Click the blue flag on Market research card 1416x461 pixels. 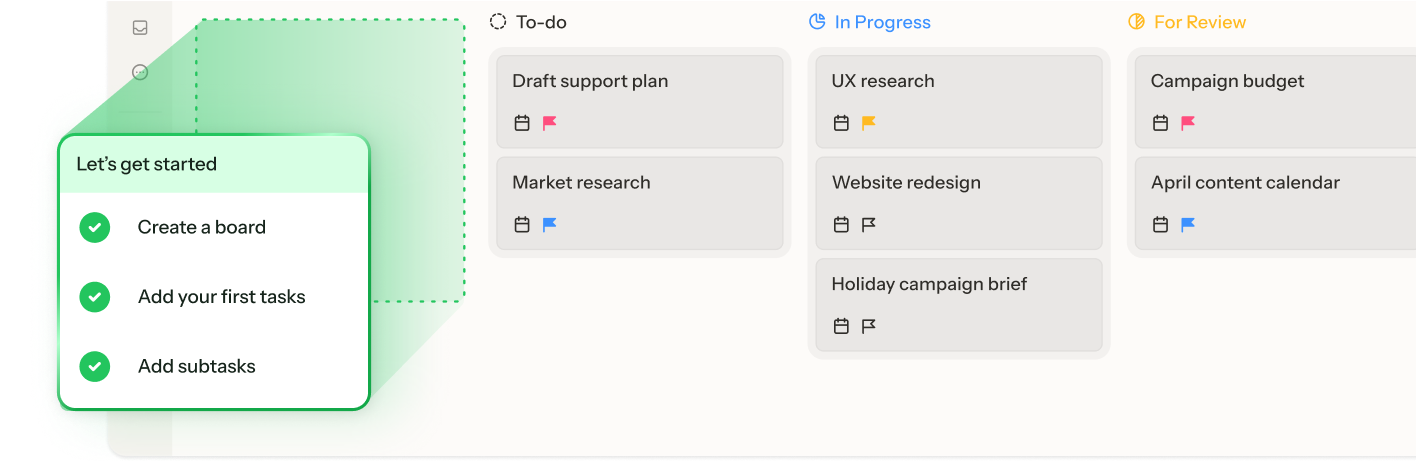point(549,225)
